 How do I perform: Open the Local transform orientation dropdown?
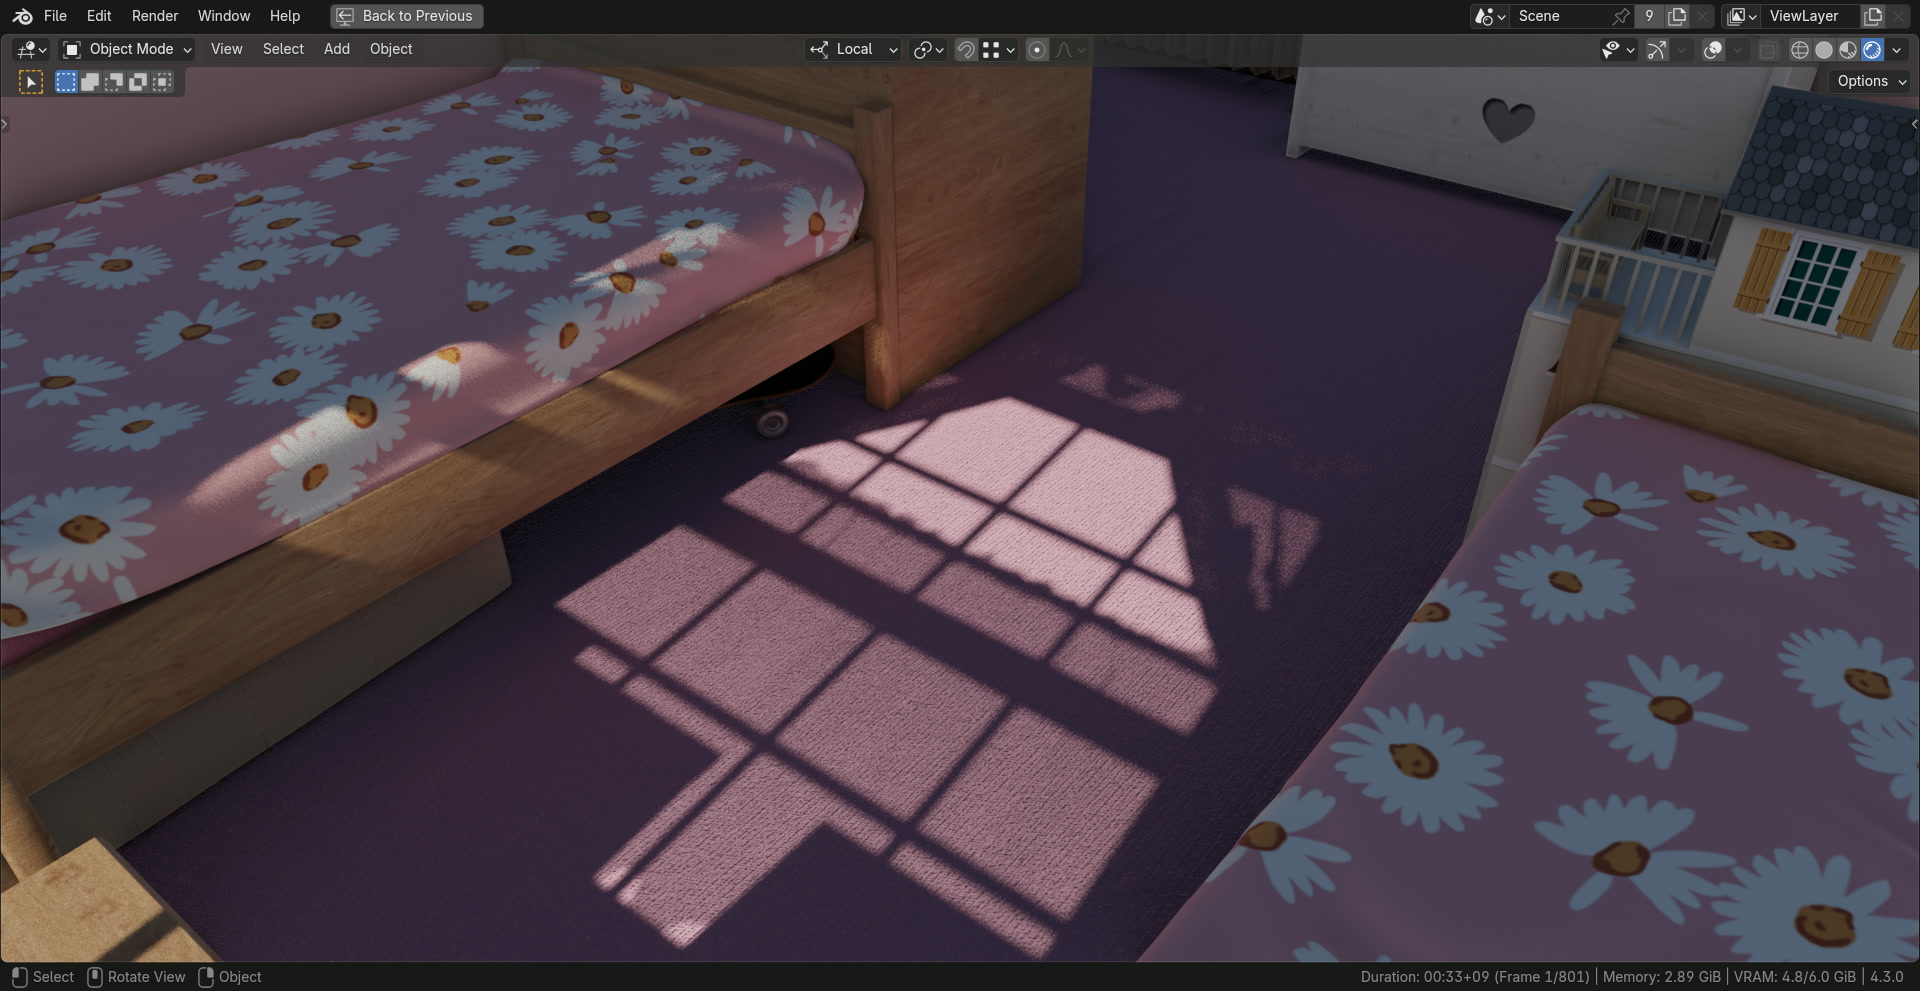[x=854, y=49]
